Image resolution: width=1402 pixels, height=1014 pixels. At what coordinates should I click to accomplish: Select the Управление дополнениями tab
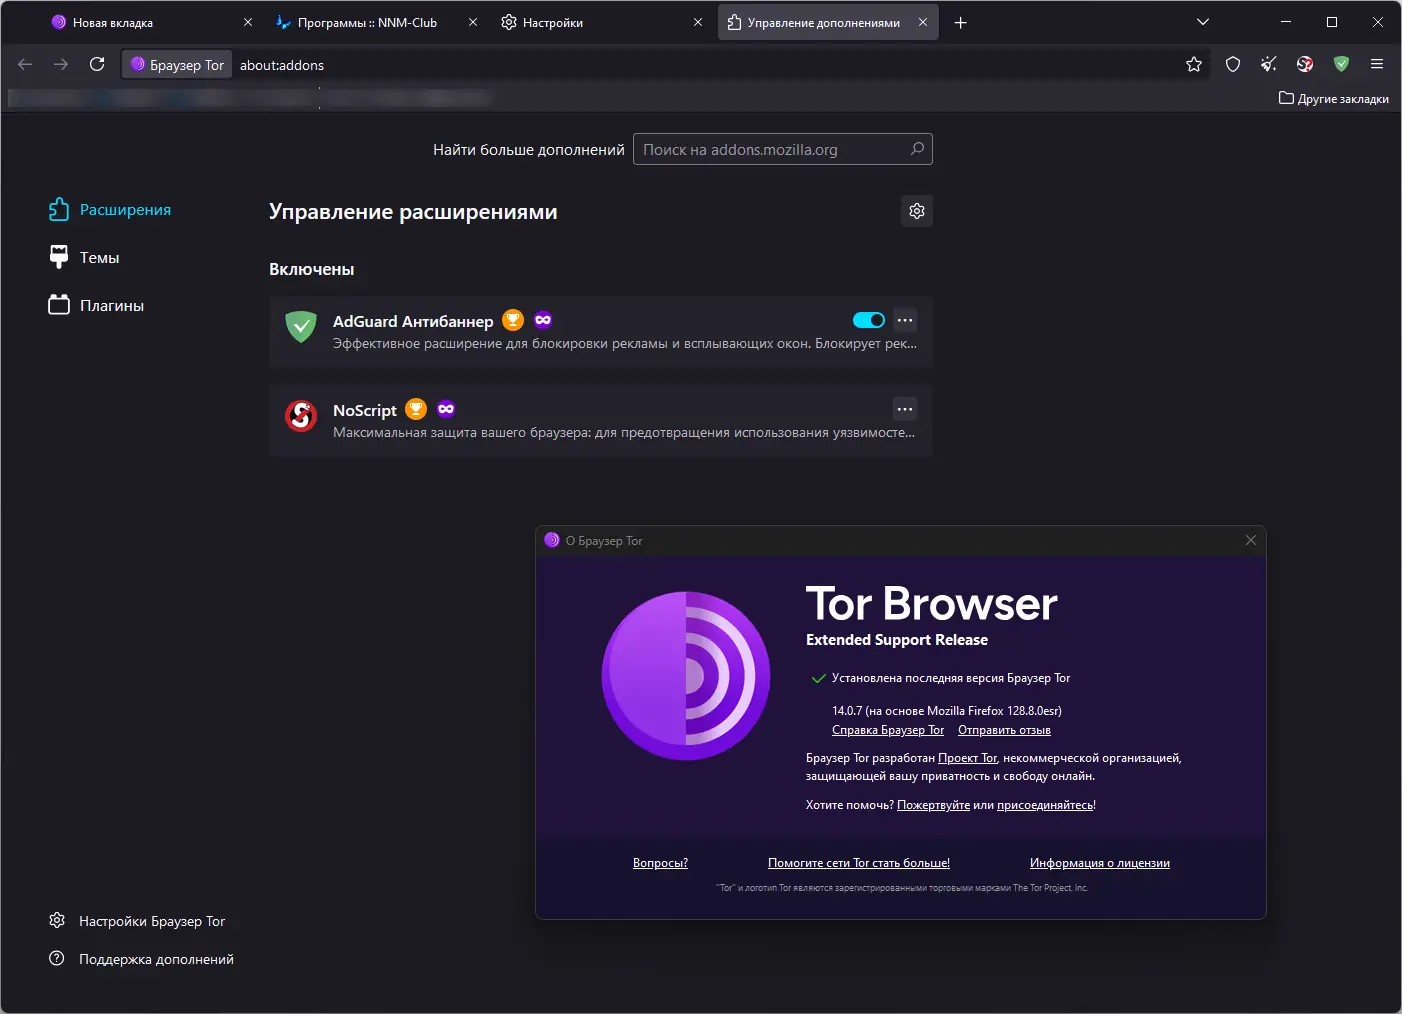click(x=828, y=22)
